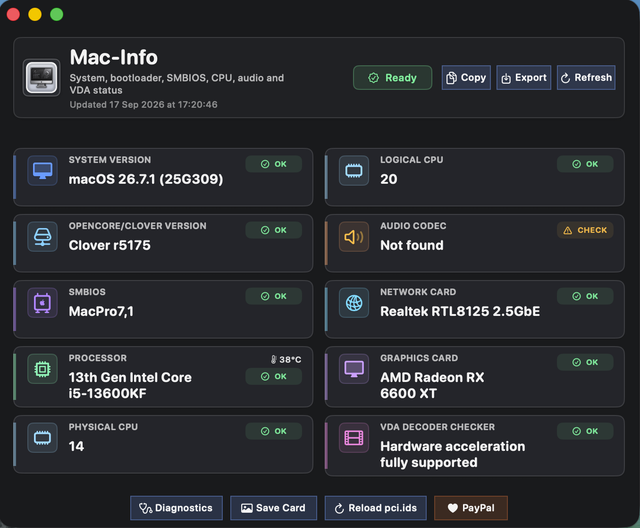Image resolution: width=640 pixels, height=528 pixels.
Task: Click the CHECK warning badge on Audio Codec
Action: [x=585, y=230]
